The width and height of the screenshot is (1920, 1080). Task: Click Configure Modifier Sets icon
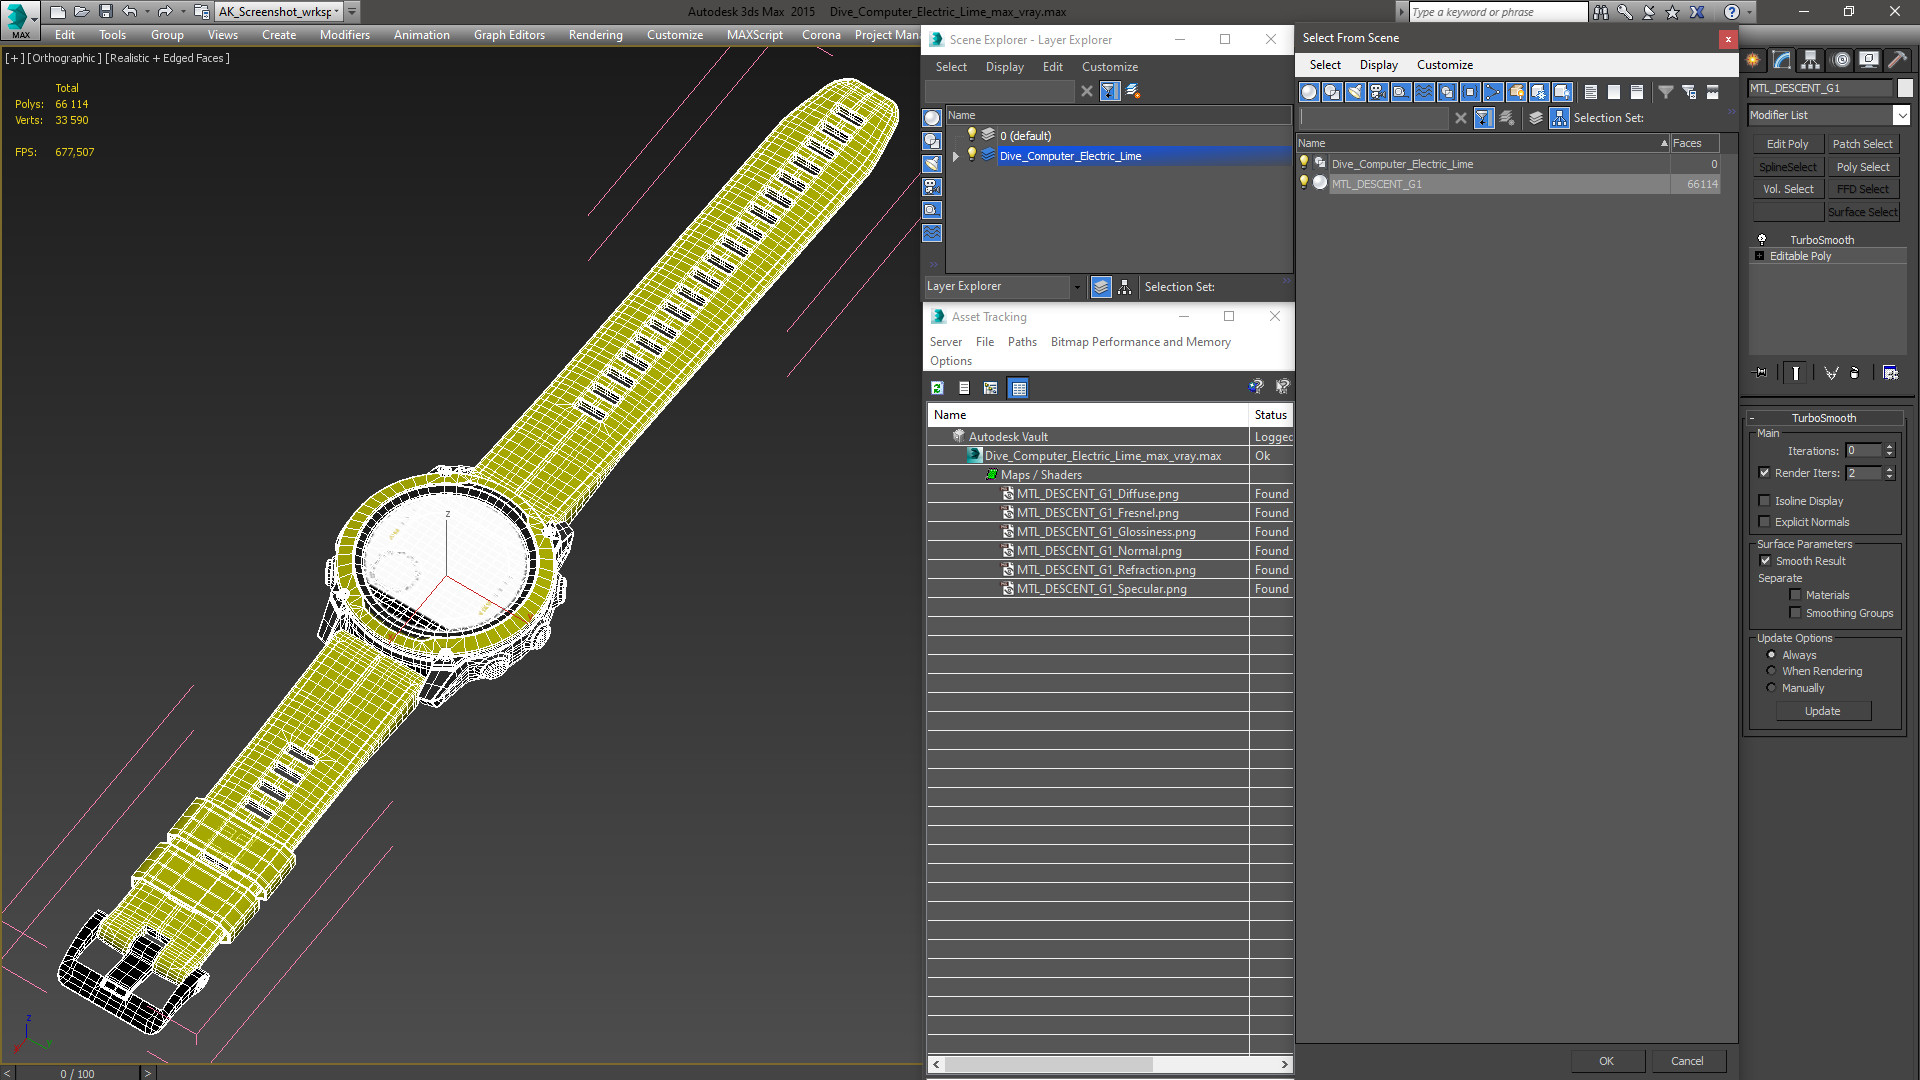point(1890,373)
